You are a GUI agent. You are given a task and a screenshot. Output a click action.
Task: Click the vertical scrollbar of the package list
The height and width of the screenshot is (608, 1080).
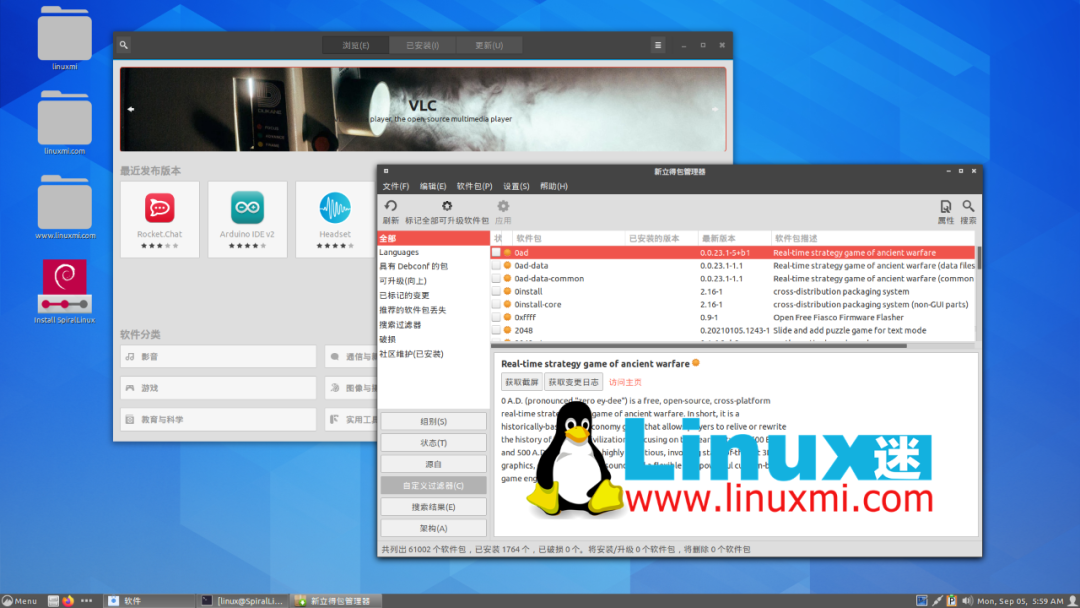coord(978,258)
